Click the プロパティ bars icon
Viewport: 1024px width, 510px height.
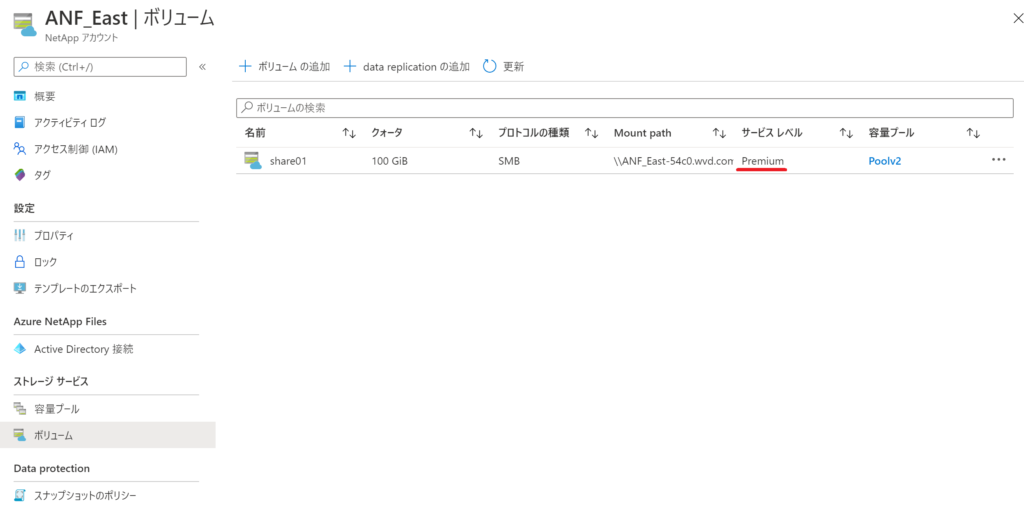click(x=20, y=236)
